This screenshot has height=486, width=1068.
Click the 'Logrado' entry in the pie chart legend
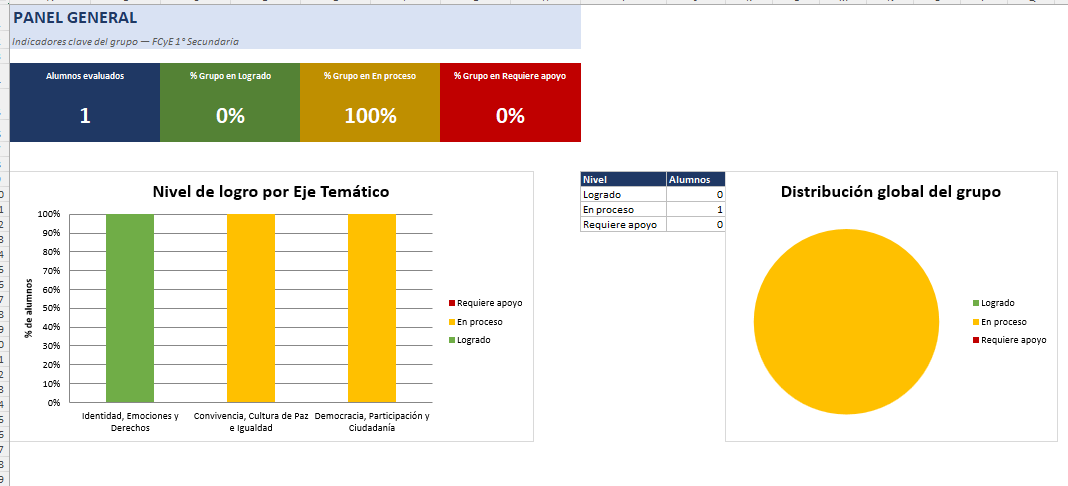(994, 303)
